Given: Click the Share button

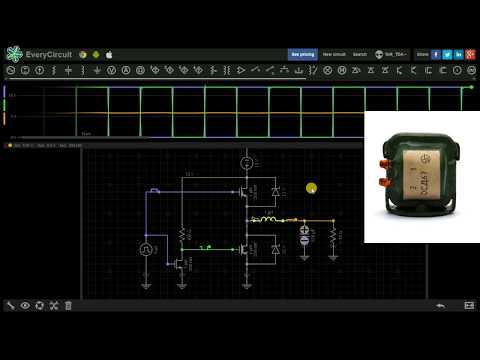Looking at the screenshot, I should click(422, 54).
